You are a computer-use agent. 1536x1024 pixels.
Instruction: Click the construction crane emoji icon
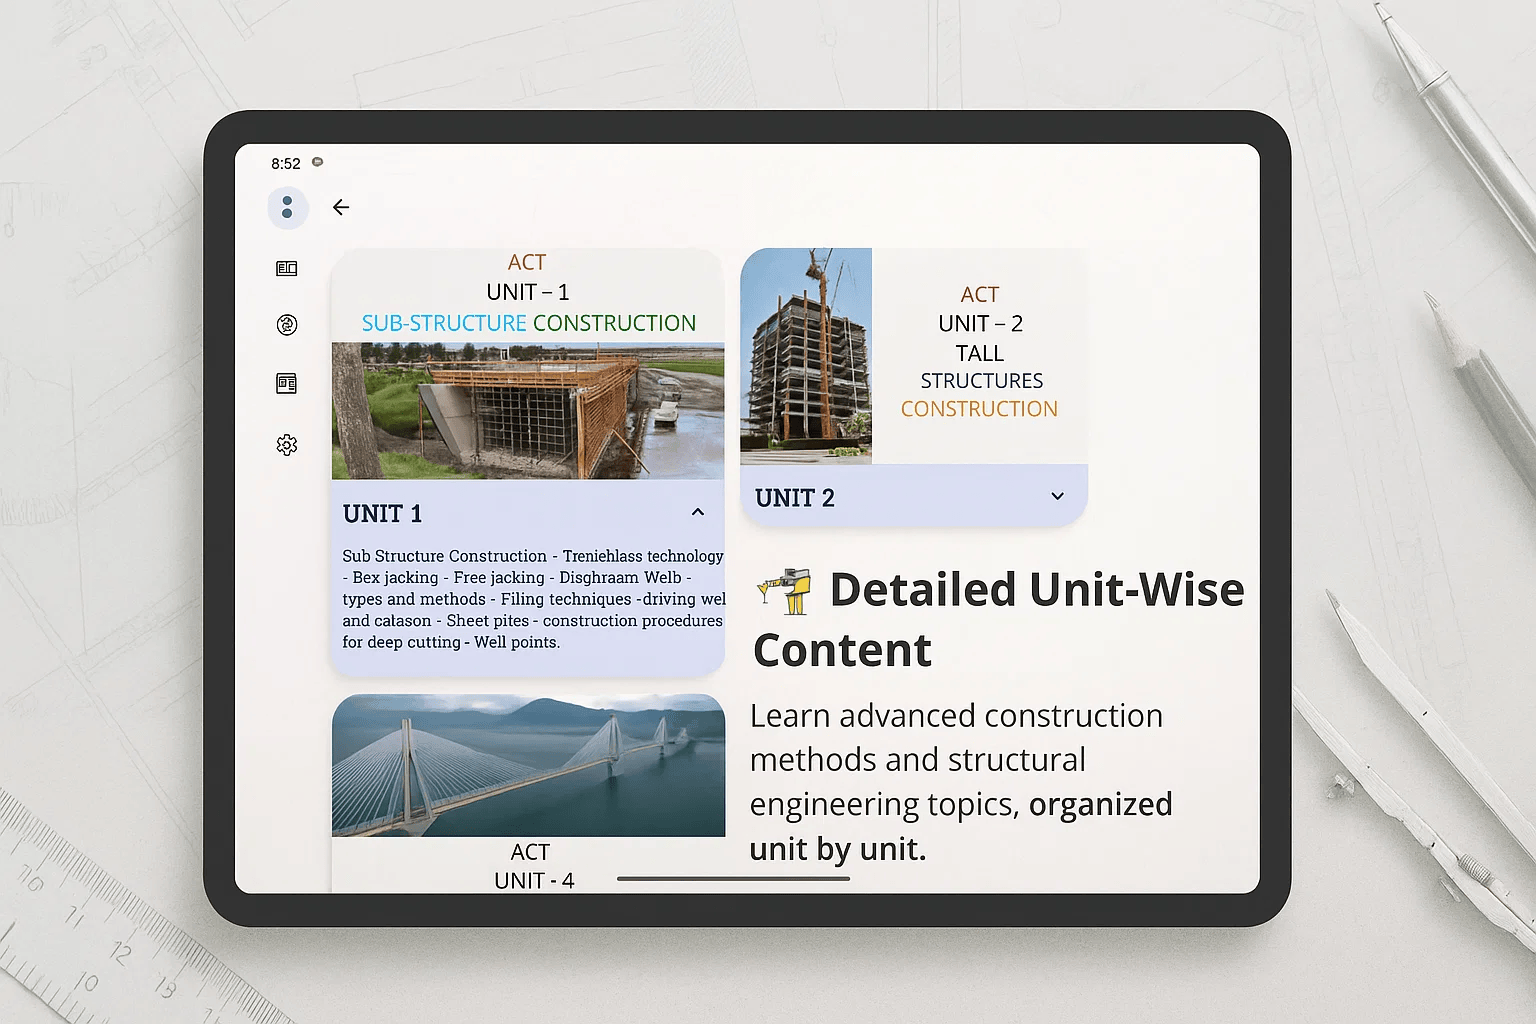pos(787,589)
